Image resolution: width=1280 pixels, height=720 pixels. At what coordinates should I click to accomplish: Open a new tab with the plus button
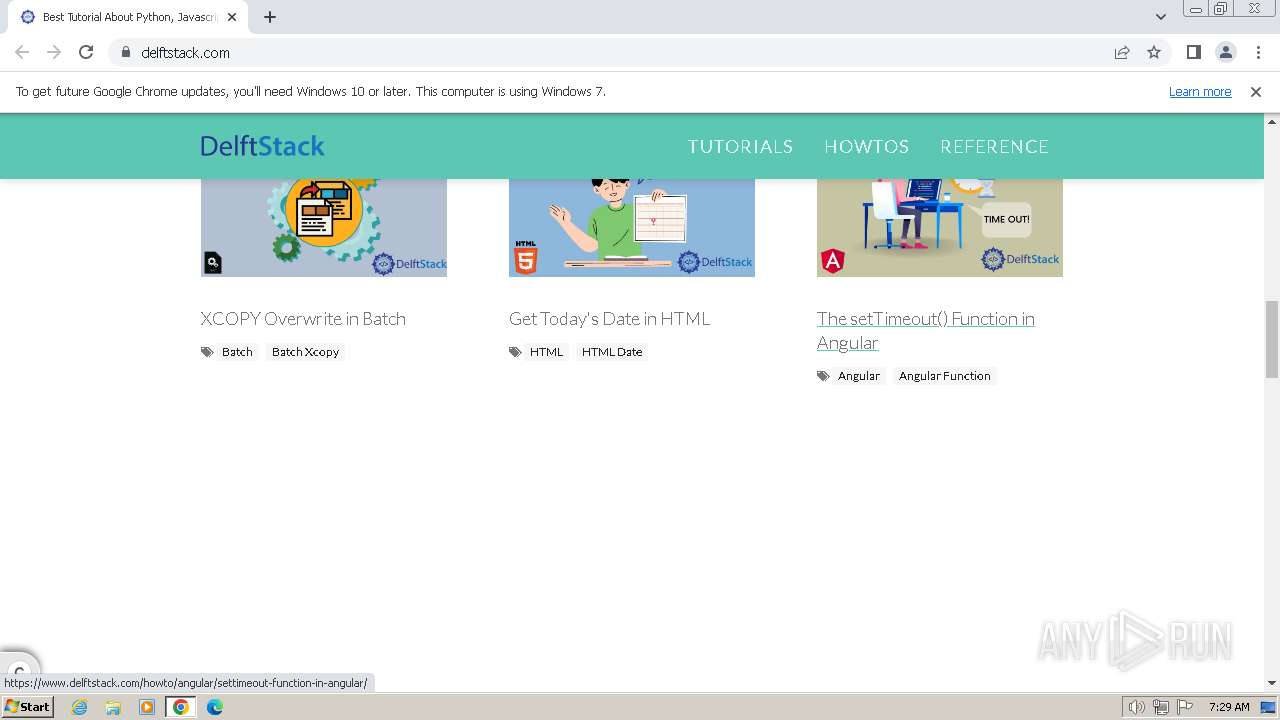[x=270, y=16]
